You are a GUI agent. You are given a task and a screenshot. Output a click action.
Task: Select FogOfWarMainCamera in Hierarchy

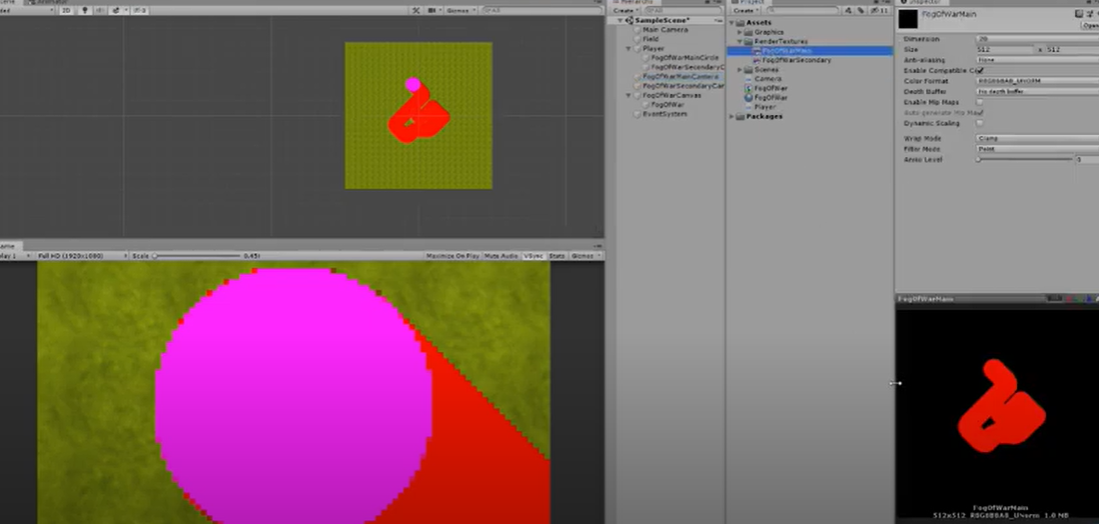tap(680, 76)
